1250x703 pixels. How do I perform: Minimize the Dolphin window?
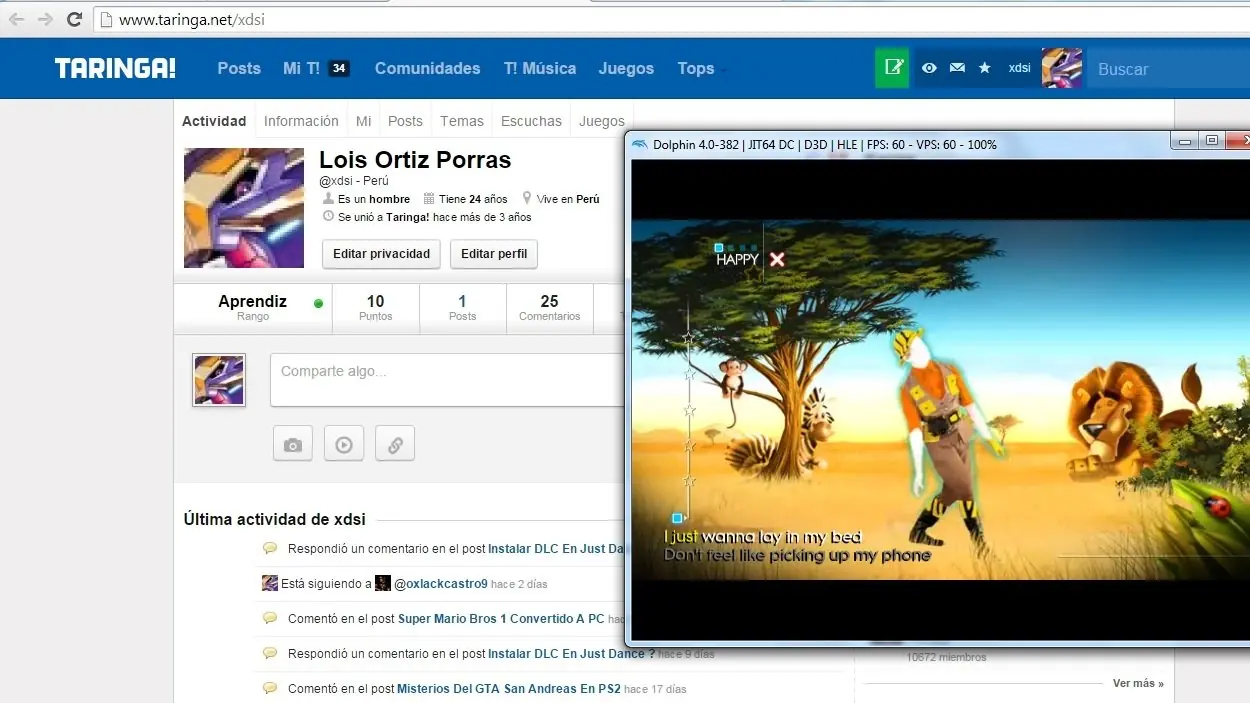tap(1184, 142)
